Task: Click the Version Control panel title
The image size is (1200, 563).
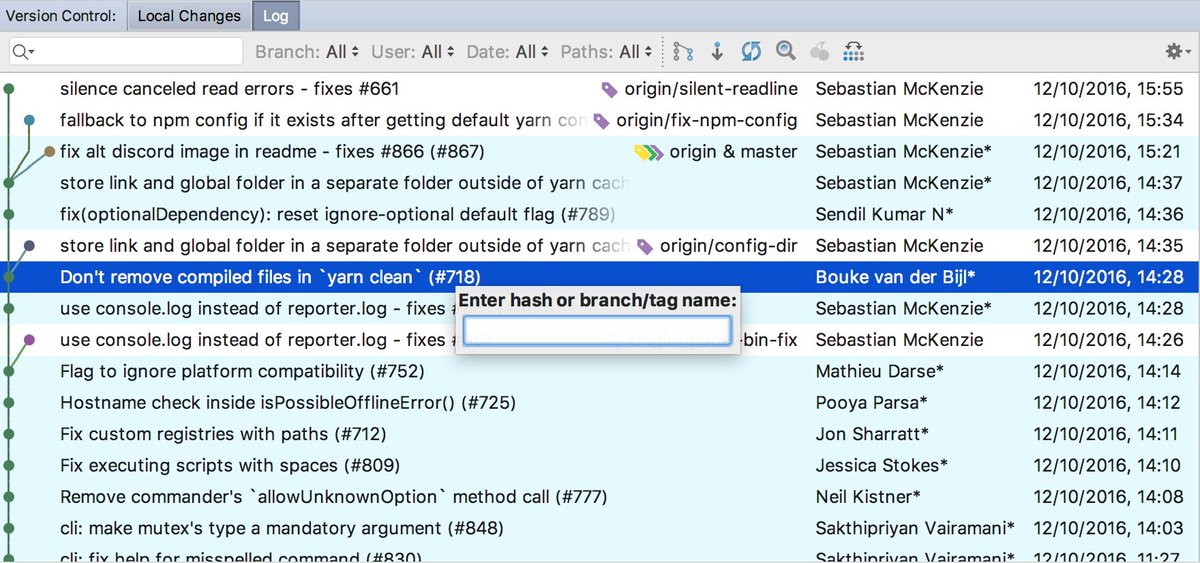Action: pyautogui.click(x=60, y=16)
